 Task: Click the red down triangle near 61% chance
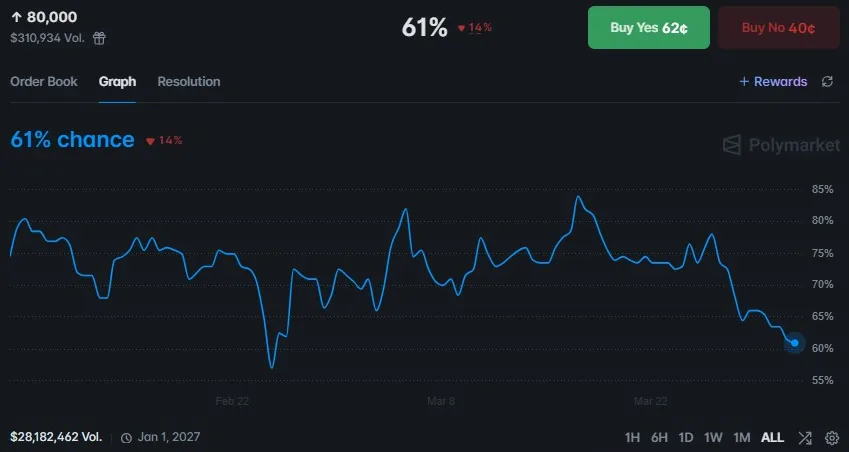150,141
